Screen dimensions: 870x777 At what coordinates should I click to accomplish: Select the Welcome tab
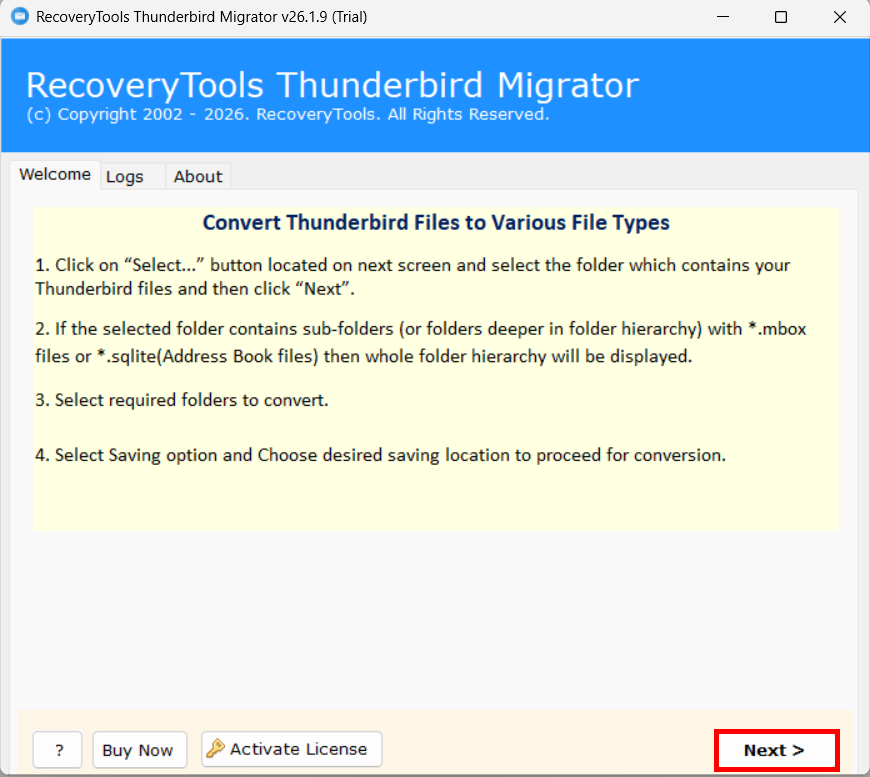(55, 175)
